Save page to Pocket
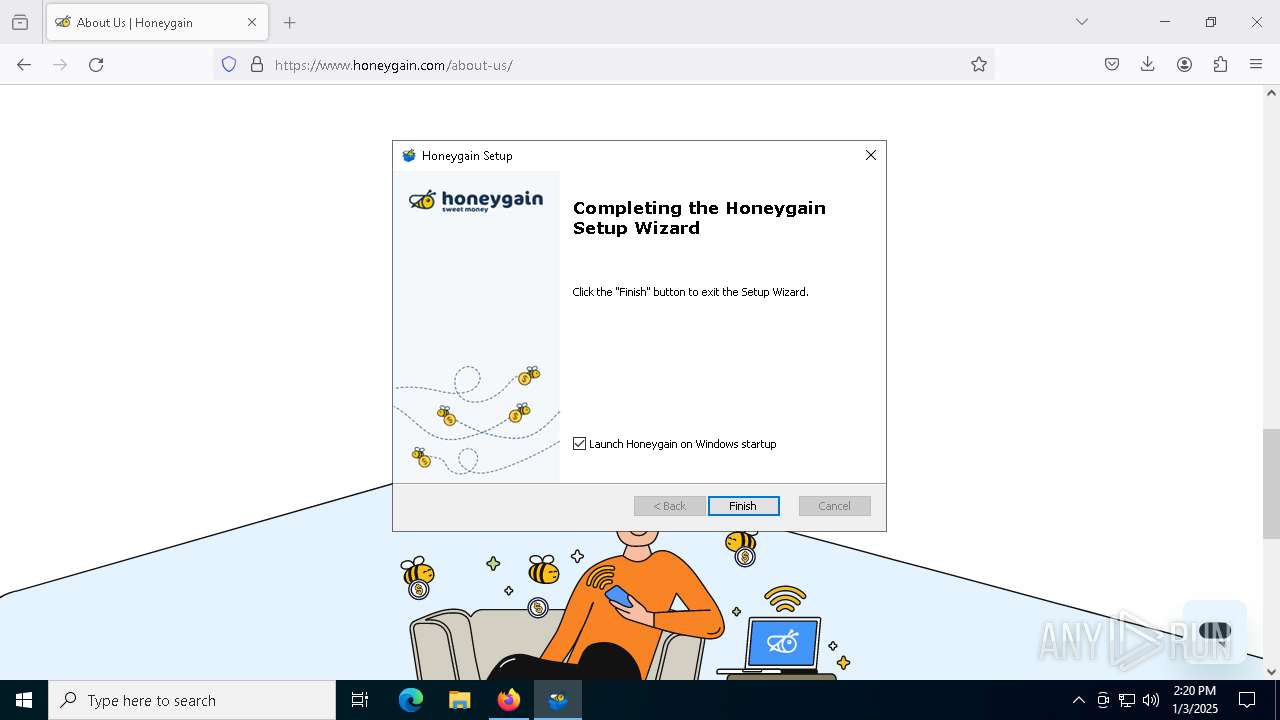1280x720 pixels. point(1112,65)
